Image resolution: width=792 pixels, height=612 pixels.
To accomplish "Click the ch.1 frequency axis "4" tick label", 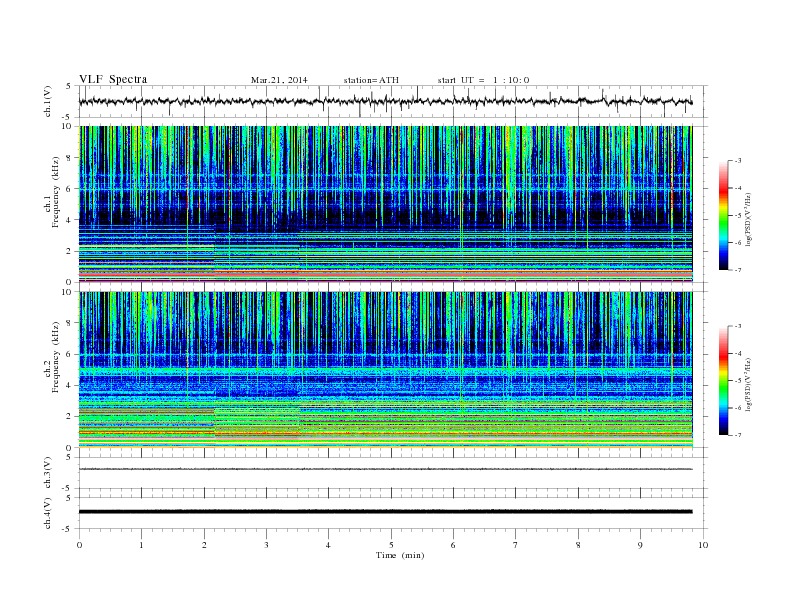I will click(69, 220).
